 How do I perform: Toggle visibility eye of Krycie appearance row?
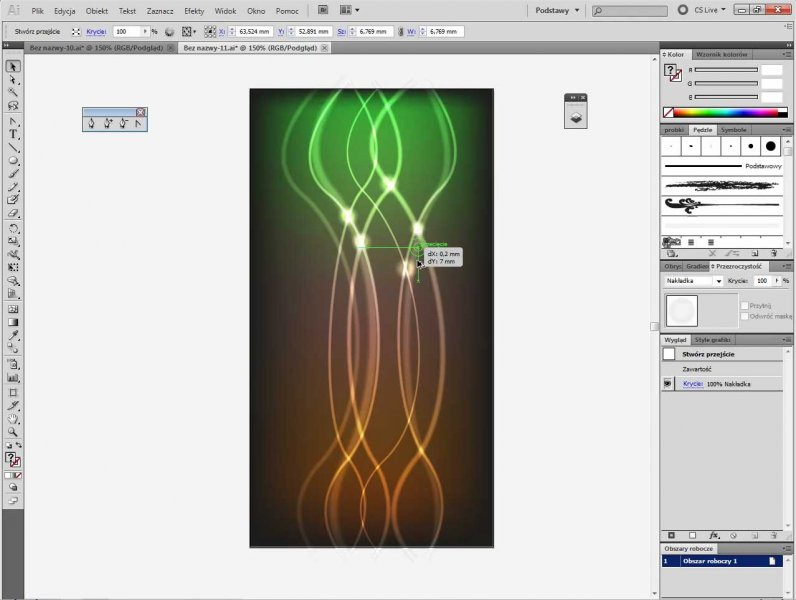pyautogui.click(x=668, y=384)
